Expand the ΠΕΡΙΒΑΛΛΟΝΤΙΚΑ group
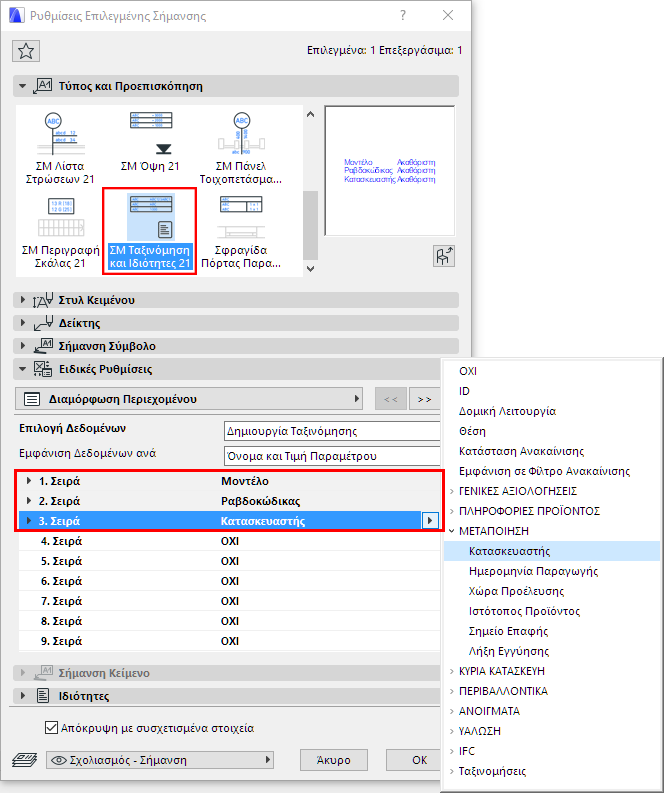 click(x=452, y=691)
